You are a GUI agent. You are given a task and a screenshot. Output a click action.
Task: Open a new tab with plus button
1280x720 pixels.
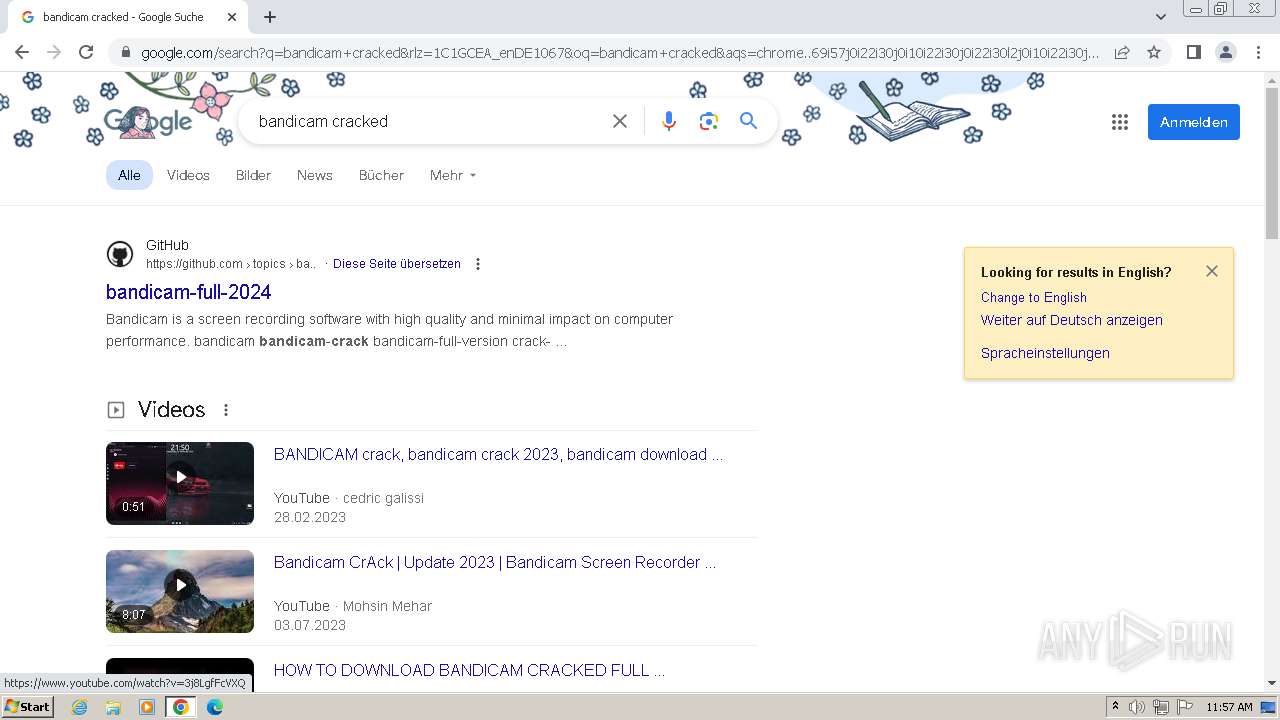(270, 17)
